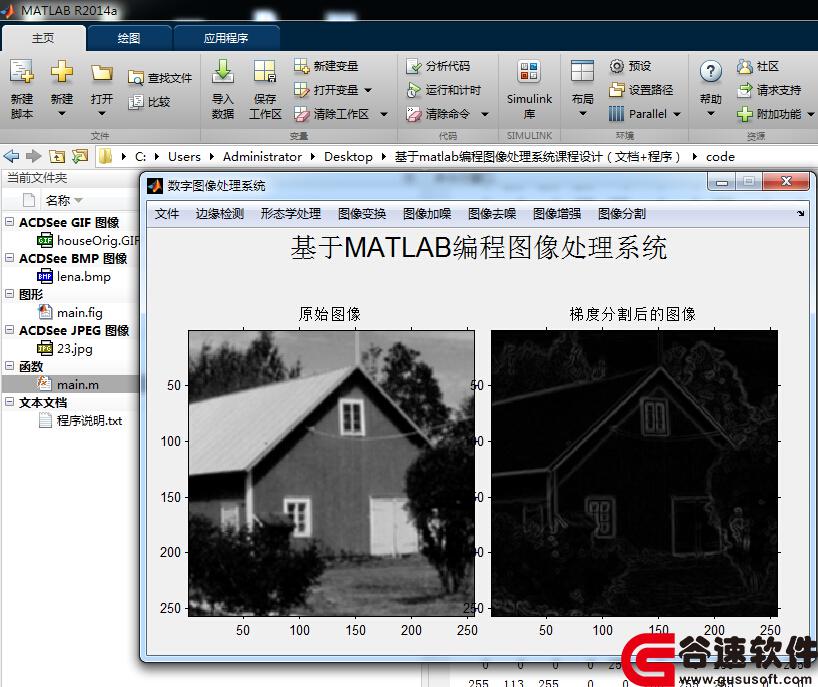Viewport: 818px width, 687px height.
Task: Click the forward arrow in address bar
Action: click(33, 156)
